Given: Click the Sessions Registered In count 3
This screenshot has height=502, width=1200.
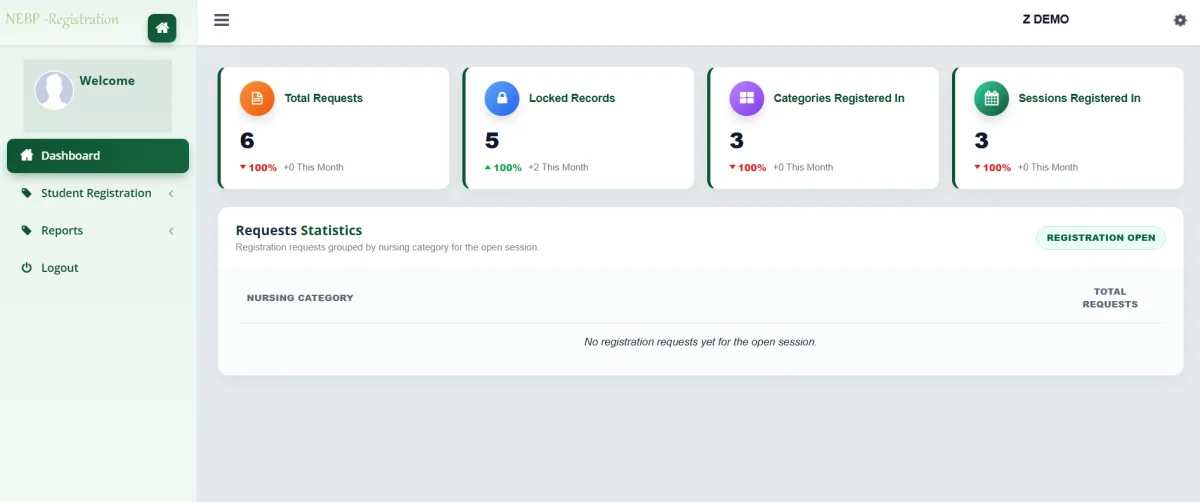Looking at the screenshot, I should [x=981, y=141].
